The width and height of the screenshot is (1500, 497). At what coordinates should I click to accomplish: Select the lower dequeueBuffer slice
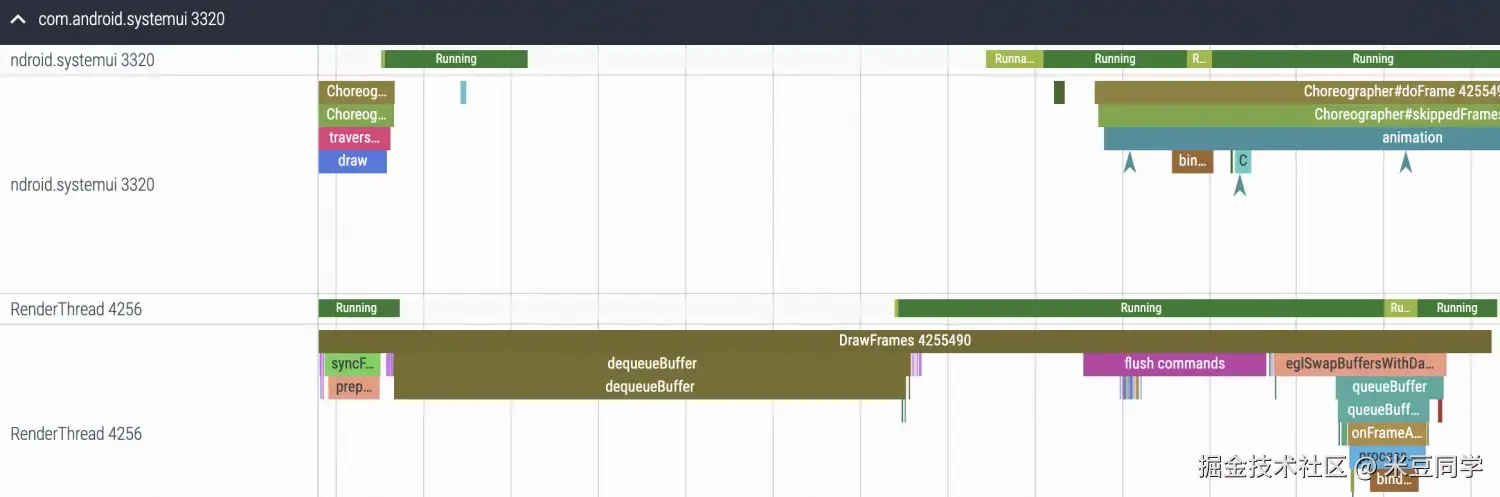tap(650, 387)
